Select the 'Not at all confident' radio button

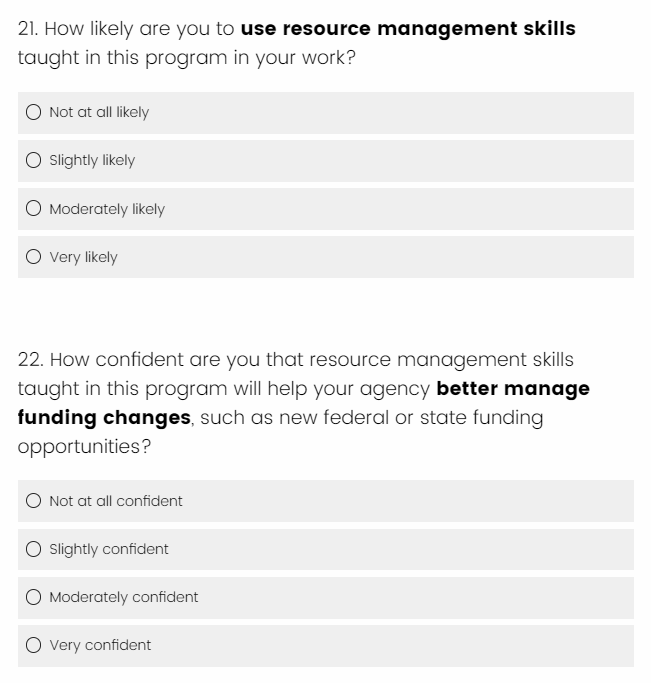(x=34, y=501)
